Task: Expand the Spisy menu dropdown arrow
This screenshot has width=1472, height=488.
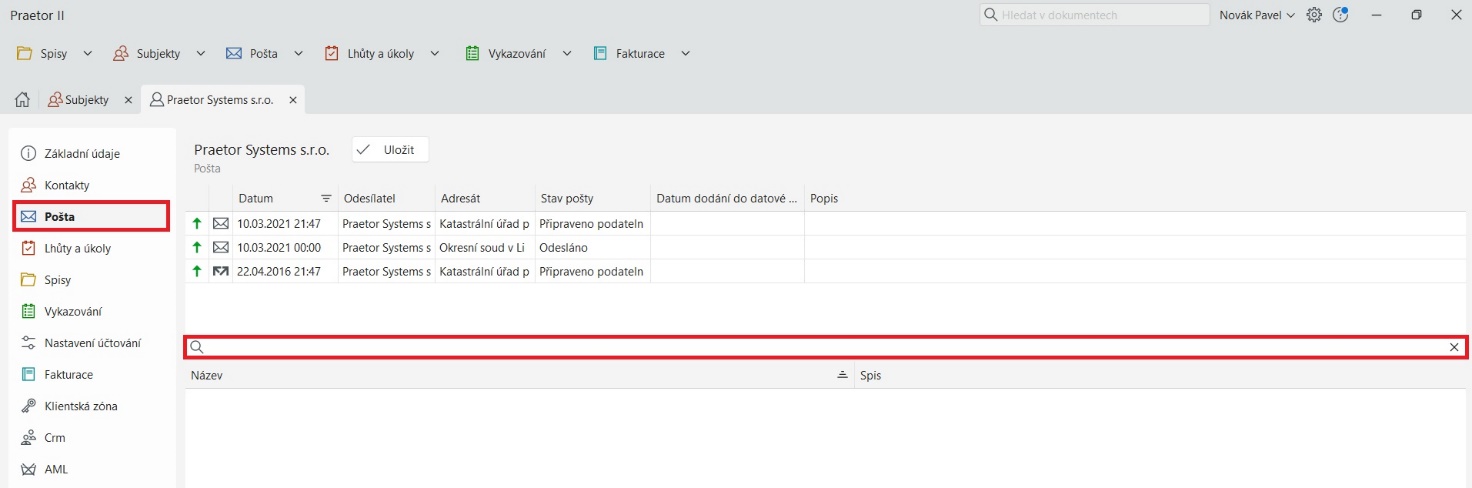Action: click(87, 53)
